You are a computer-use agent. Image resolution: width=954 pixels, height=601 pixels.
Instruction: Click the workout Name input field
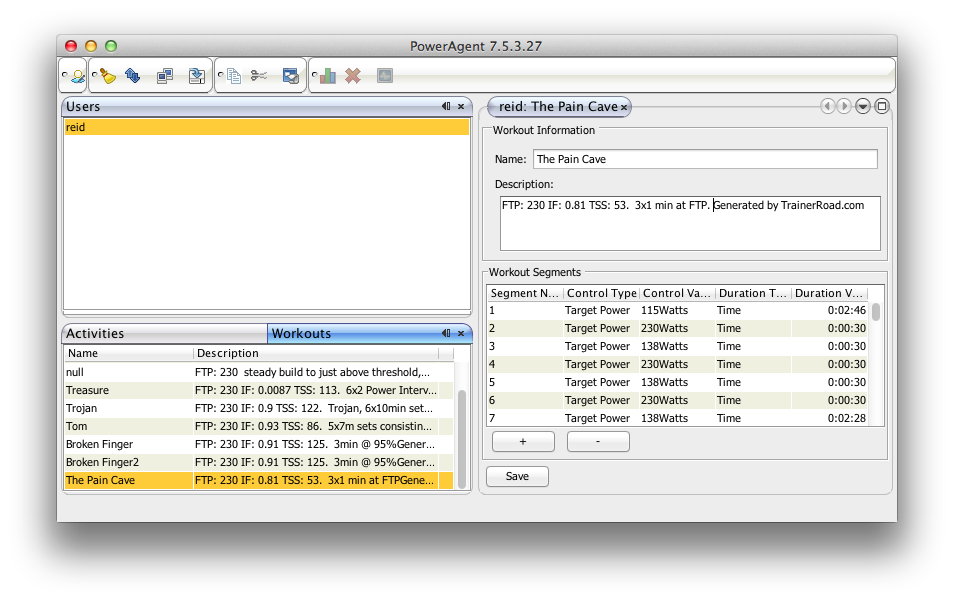coord(705,159)
